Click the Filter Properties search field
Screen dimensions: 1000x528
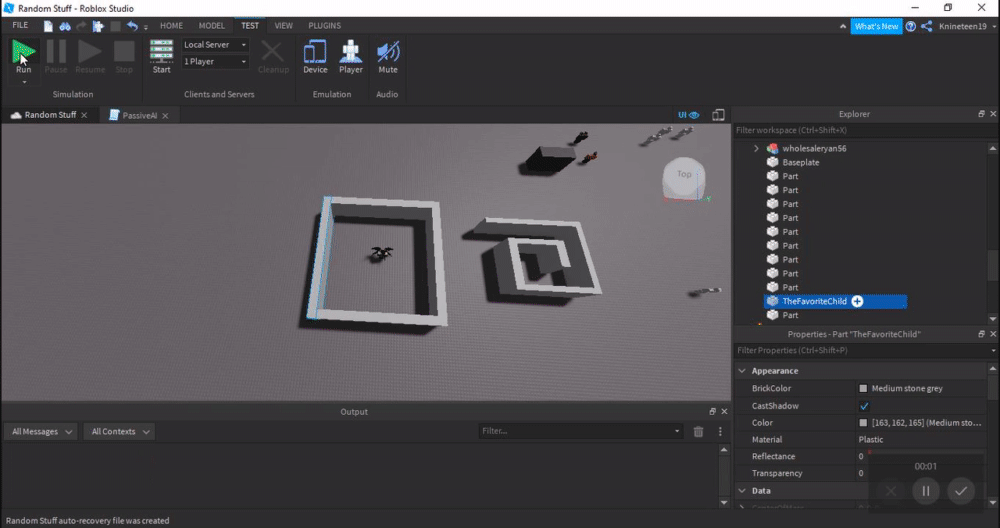861,350
